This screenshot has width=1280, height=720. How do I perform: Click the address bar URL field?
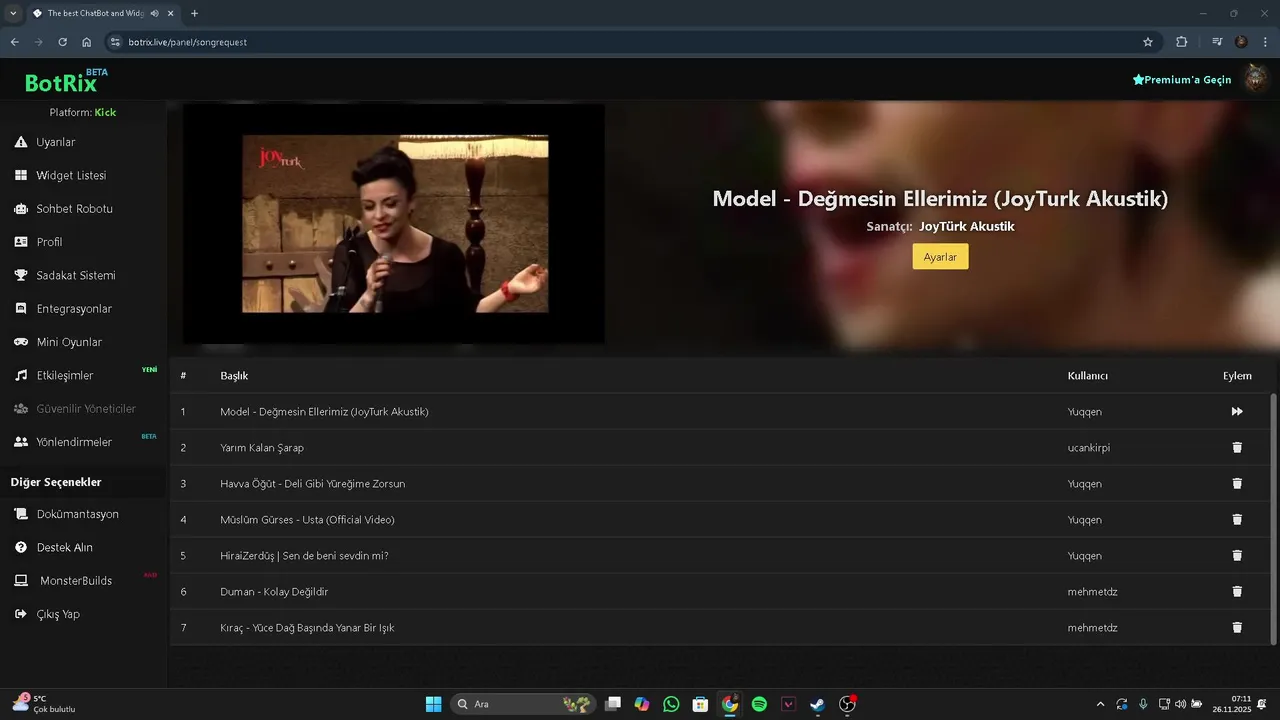tap(630, 42)
